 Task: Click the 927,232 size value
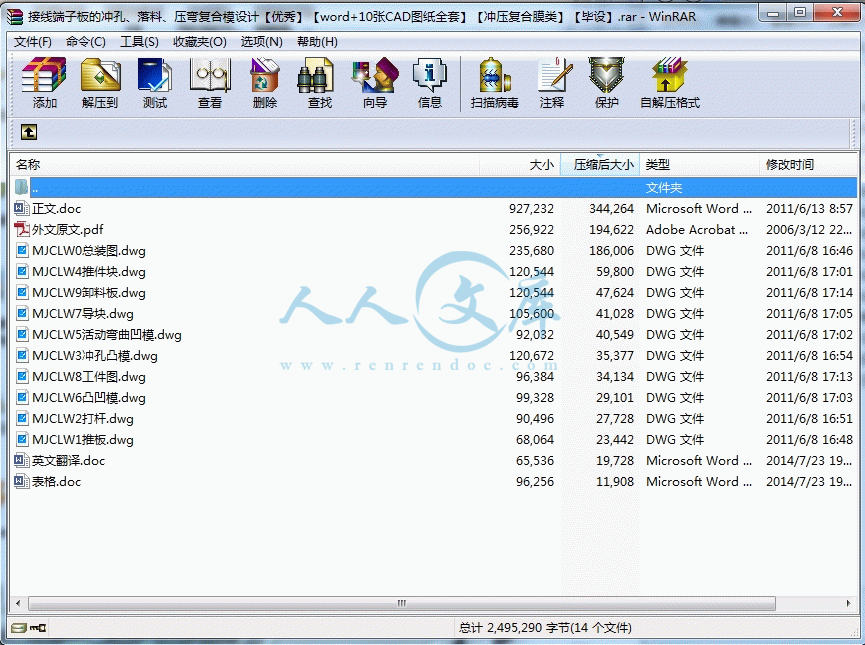point(531,209)
